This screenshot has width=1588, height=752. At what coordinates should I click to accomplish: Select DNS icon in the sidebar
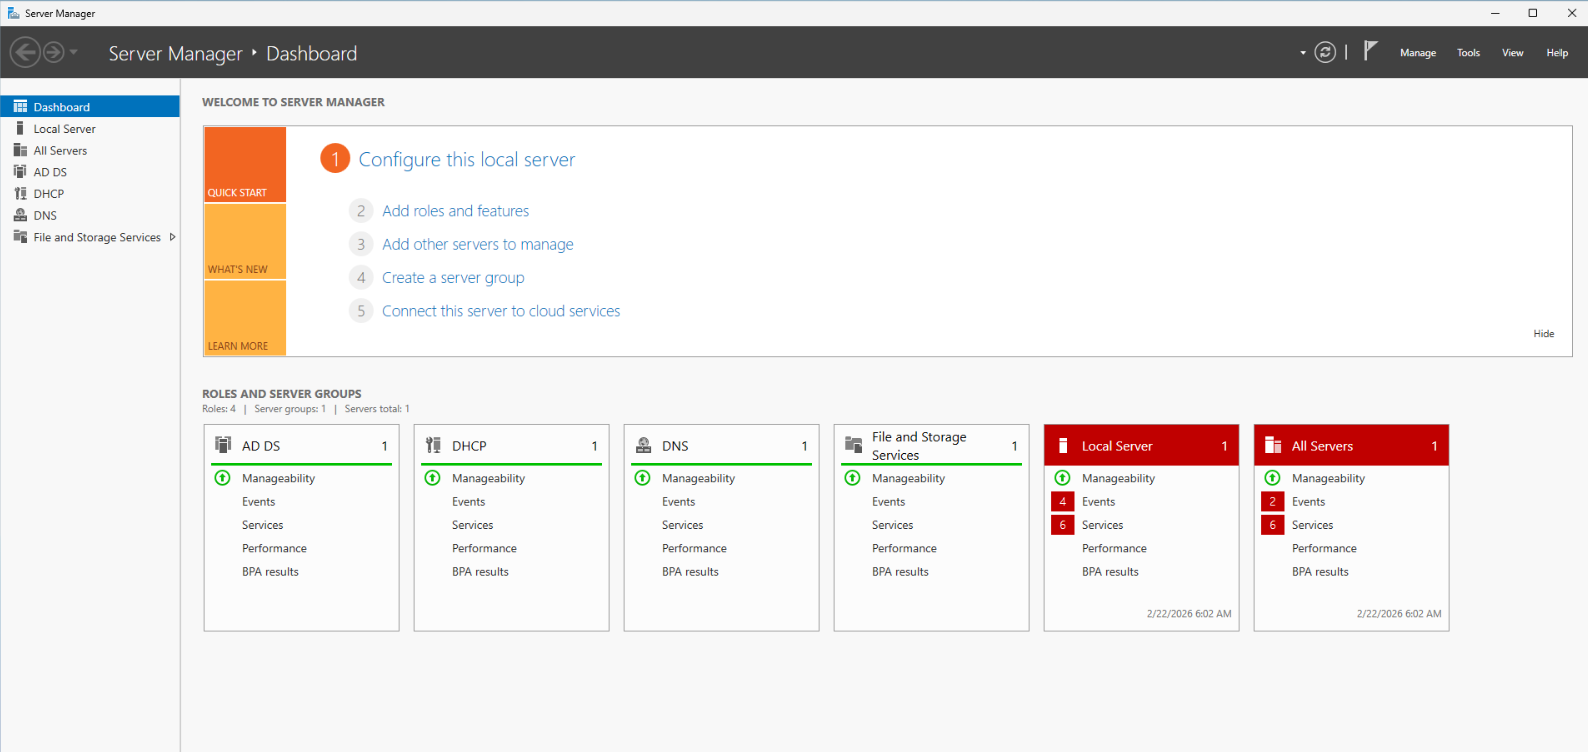pyautogui.click(x=20, y=215)
